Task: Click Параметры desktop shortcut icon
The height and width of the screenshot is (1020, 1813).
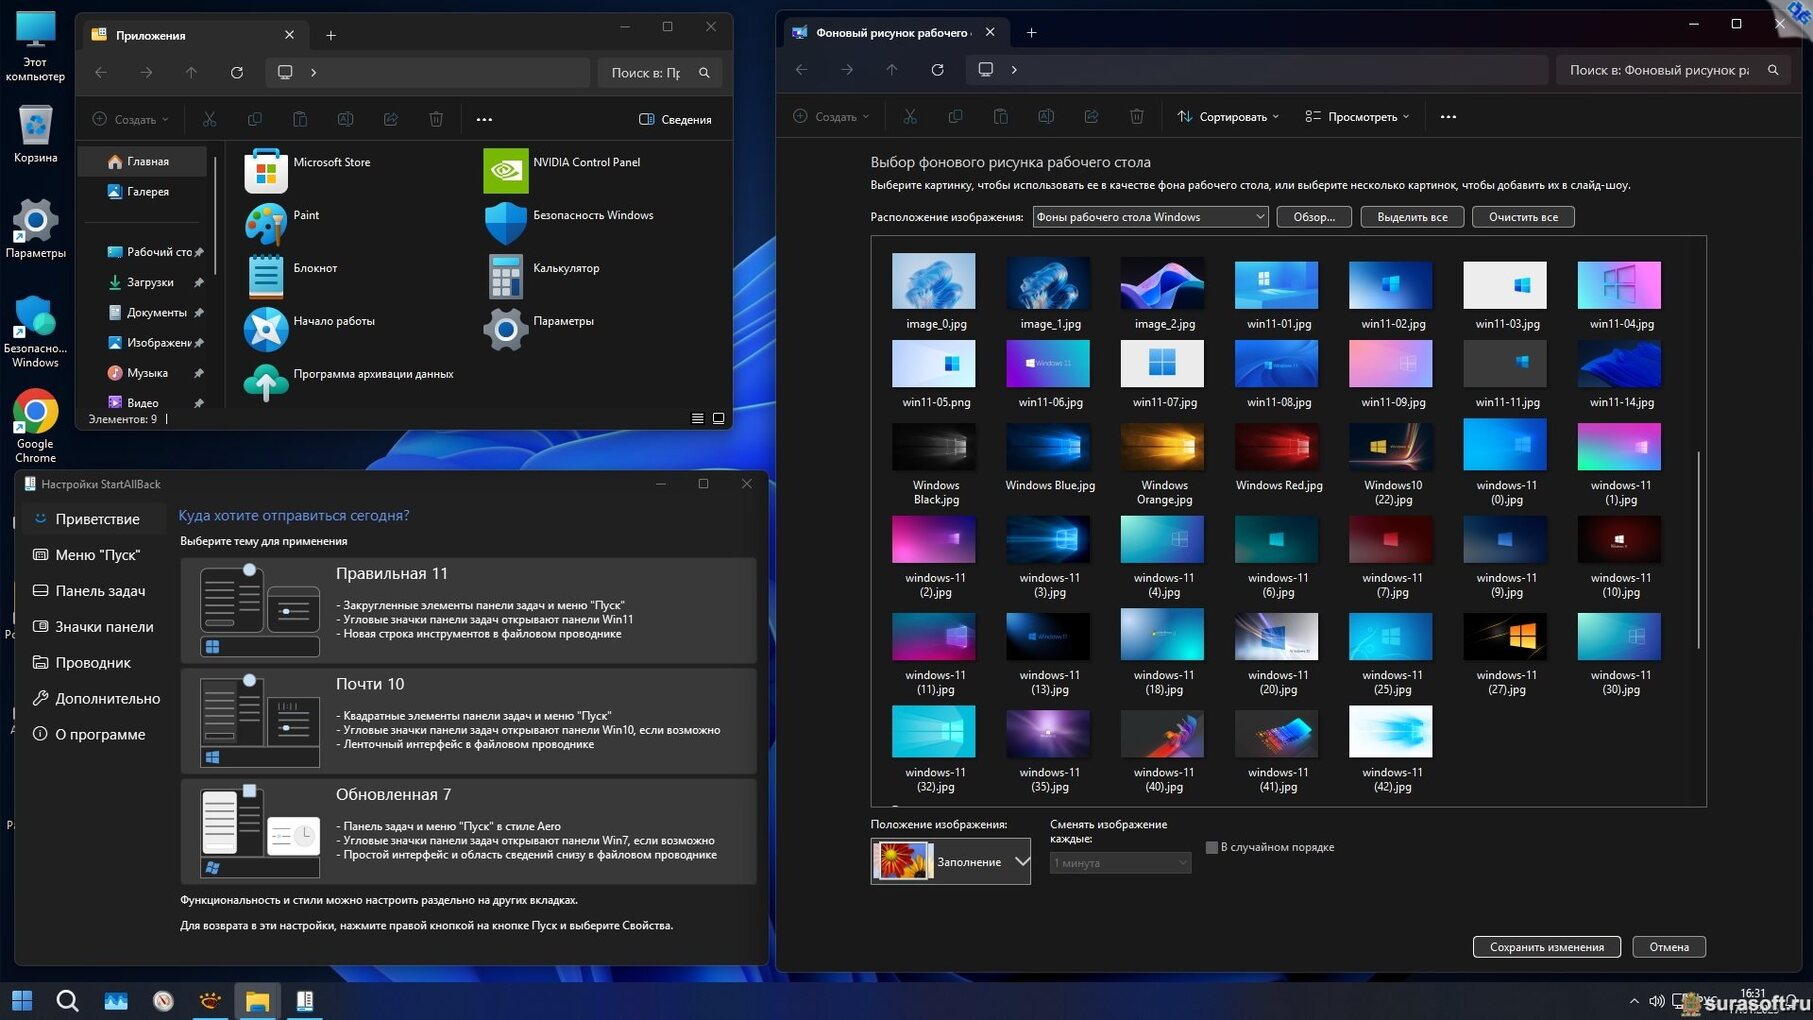Action: click(35, 229)
